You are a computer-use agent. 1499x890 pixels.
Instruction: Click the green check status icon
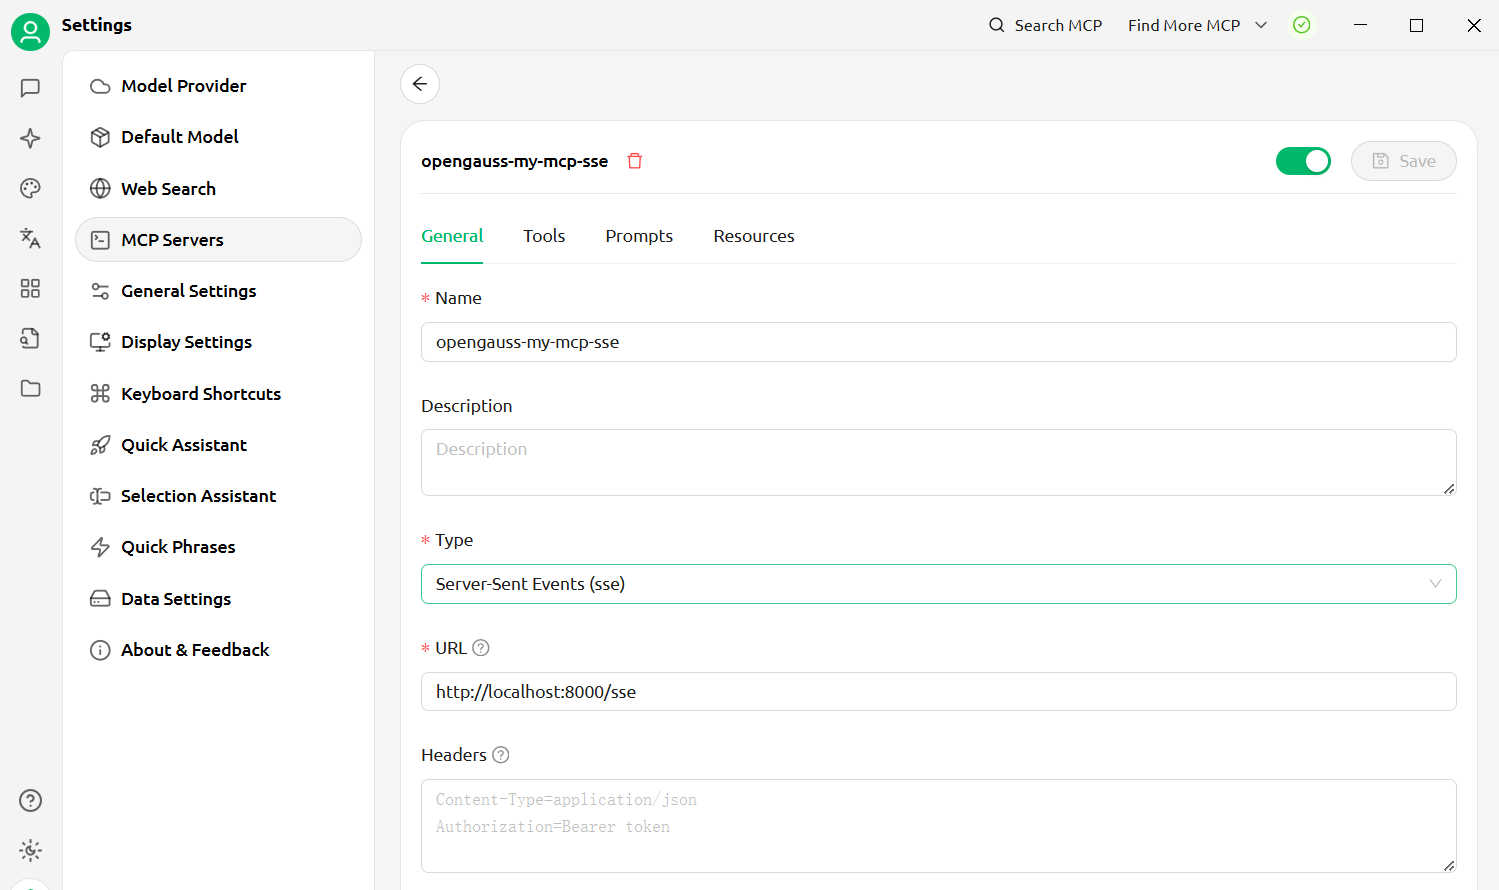(1301, 25)
